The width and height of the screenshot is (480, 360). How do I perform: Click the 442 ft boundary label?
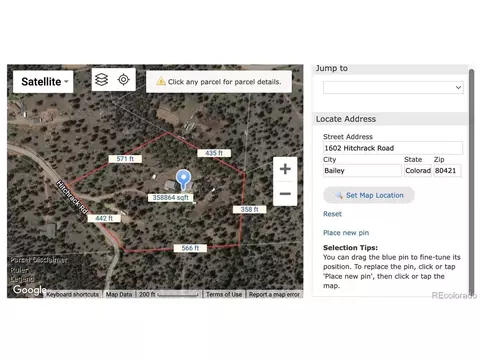tap(104, 218)
